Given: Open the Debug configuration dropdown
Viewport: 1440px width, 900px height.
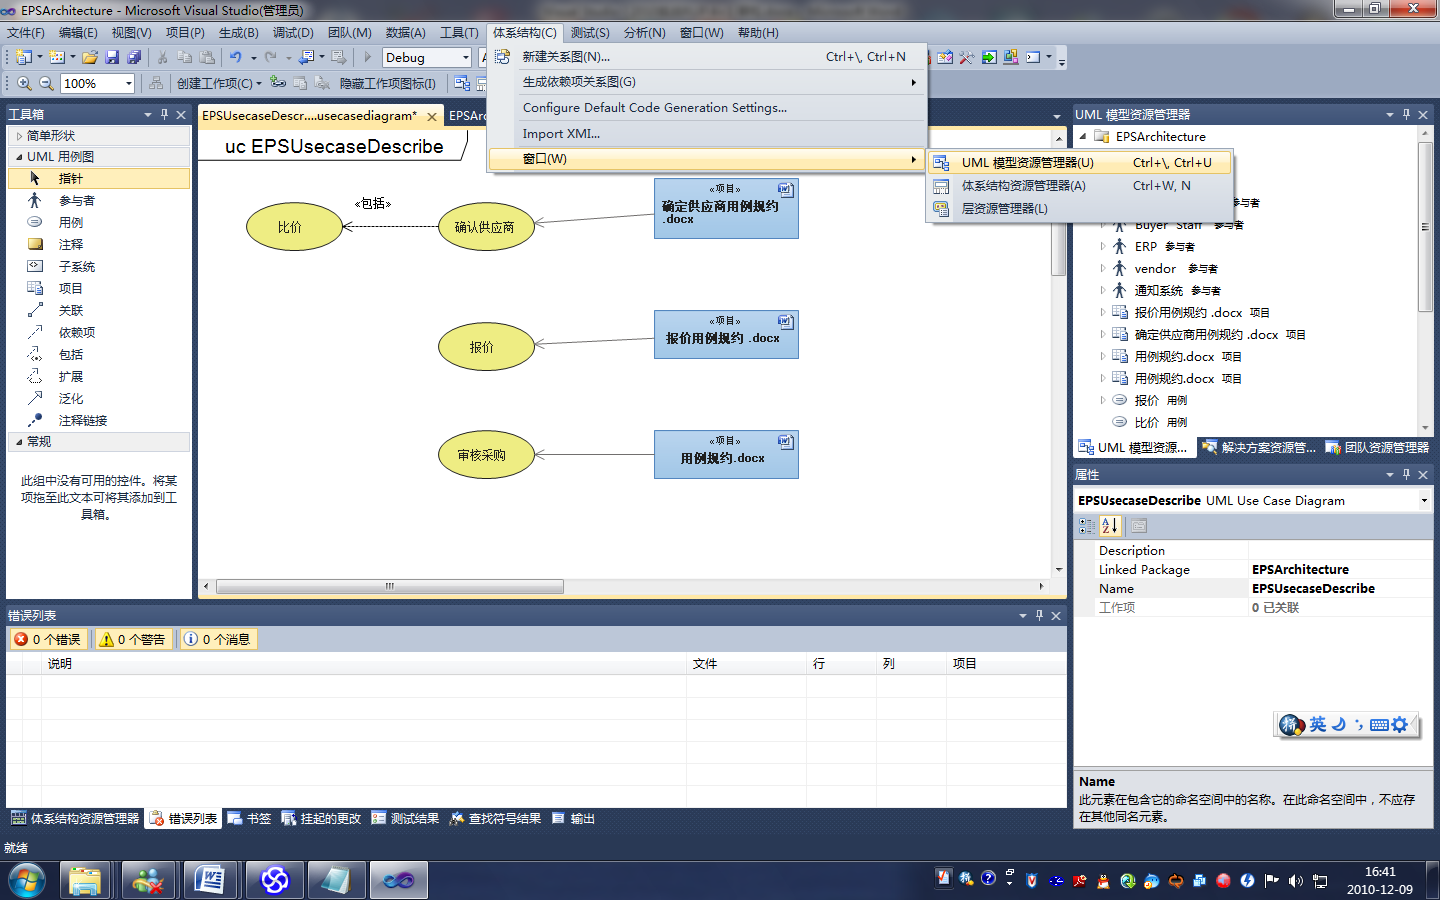Looking at the screenshot, I should [x=466, y=57].
